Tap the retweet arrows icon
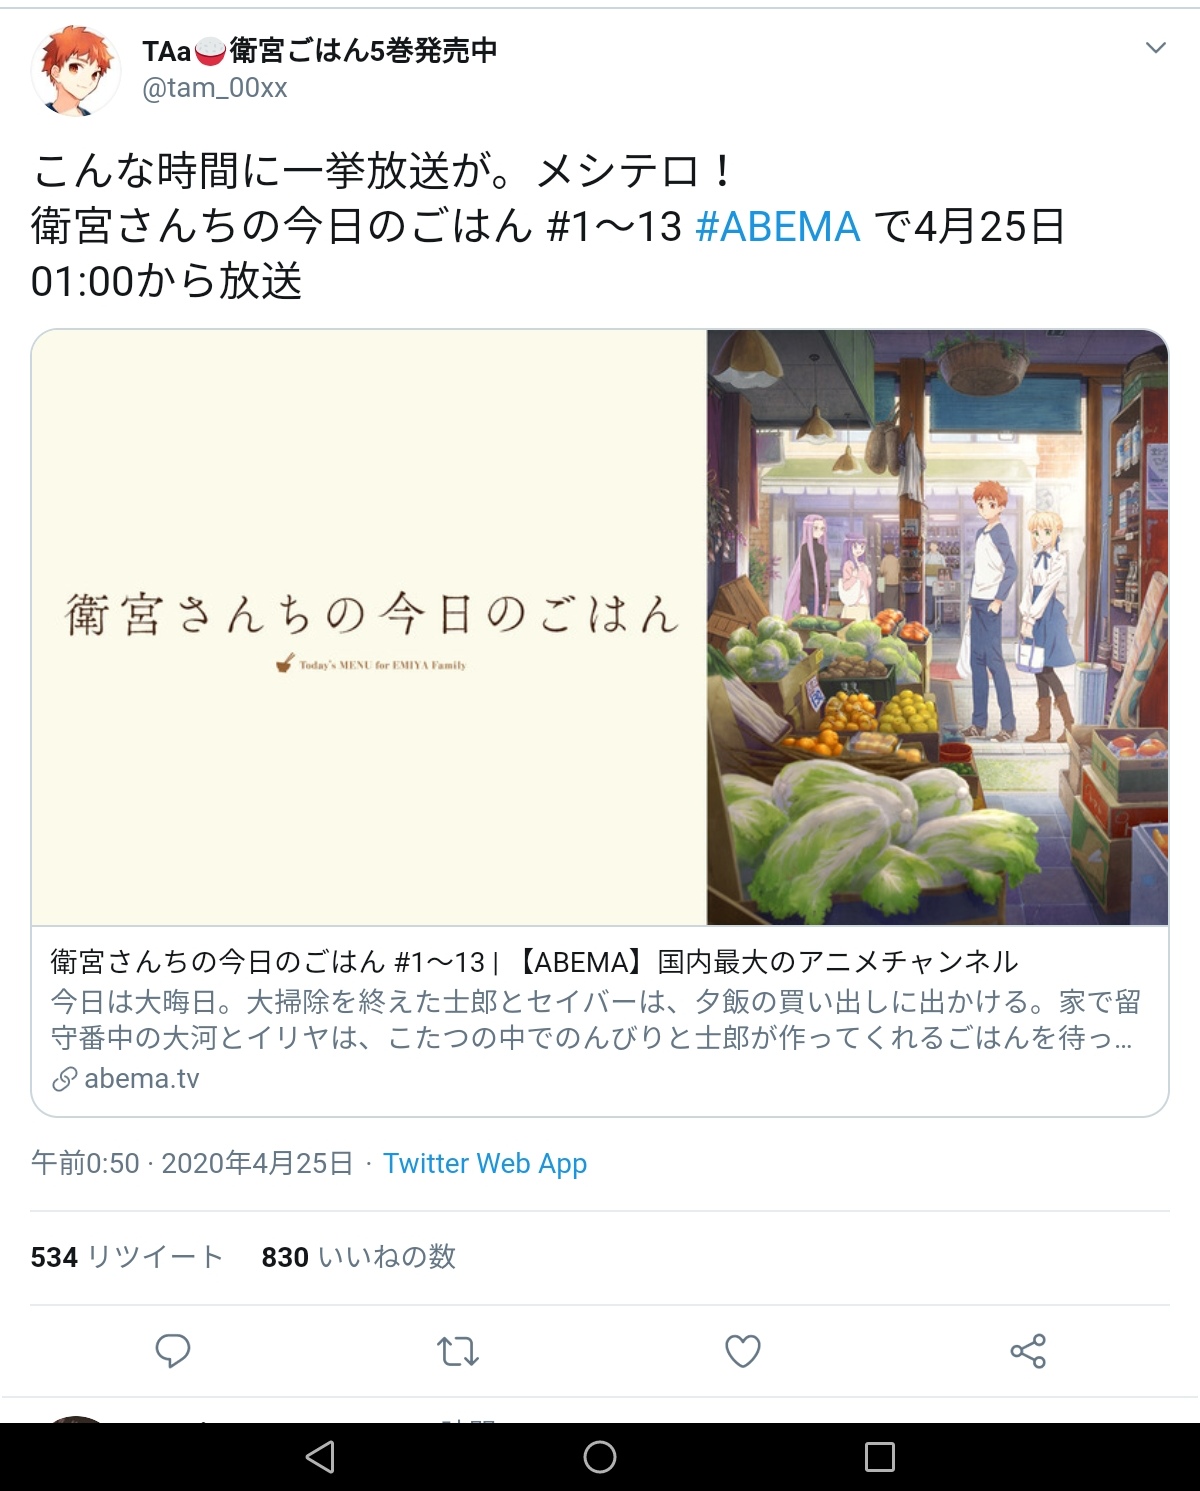The height and width of the screenshot is (1491, 1200). point(458,1352)
